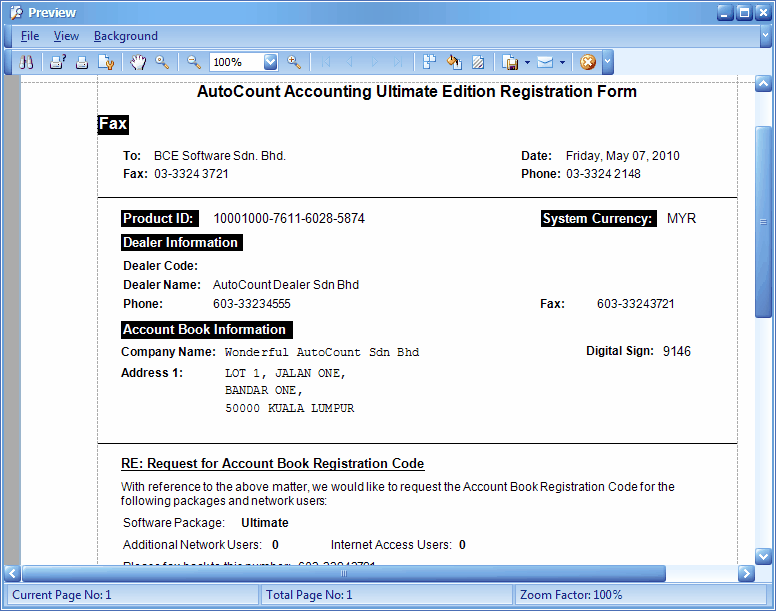Select the Hand tool
This screenshot has height=611, width=776.
[x=138, y=62]
